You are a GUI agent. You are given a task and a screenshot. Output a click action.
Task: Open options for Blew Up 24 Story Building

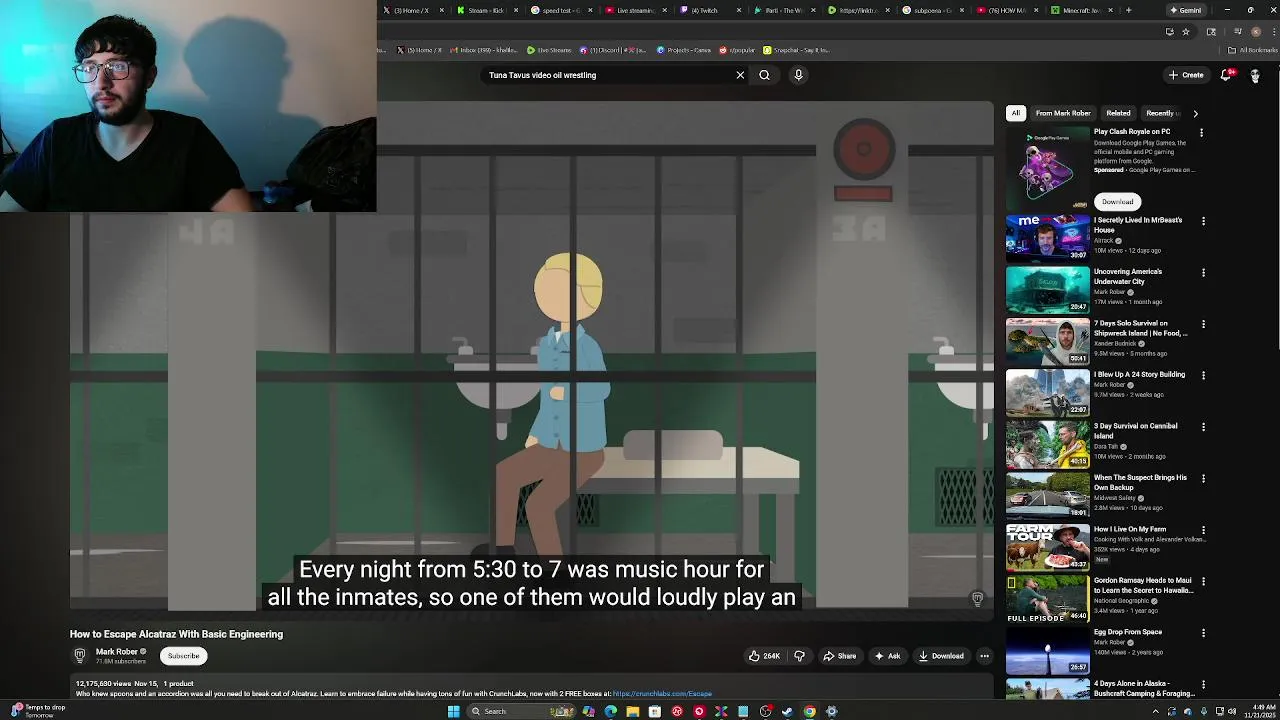1203,375
